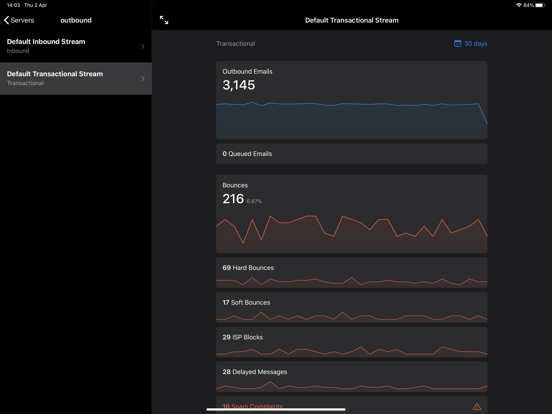Image resolution: width=552 pixels, height=414 pixels.
Task: Open the Outbound Emails 3,145 chart
Action: pos(352,100)
